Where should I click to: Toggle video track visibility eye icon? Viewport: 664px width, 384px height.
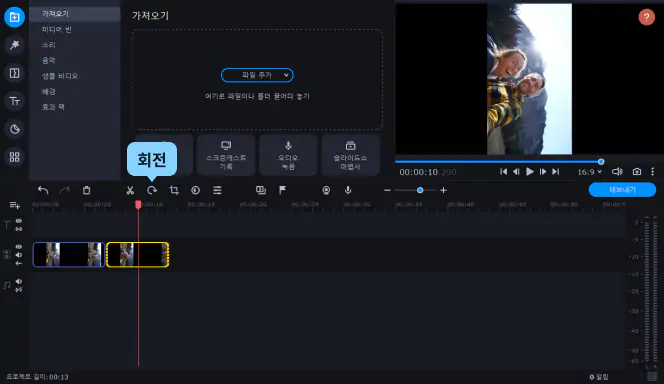pos(19,246)
